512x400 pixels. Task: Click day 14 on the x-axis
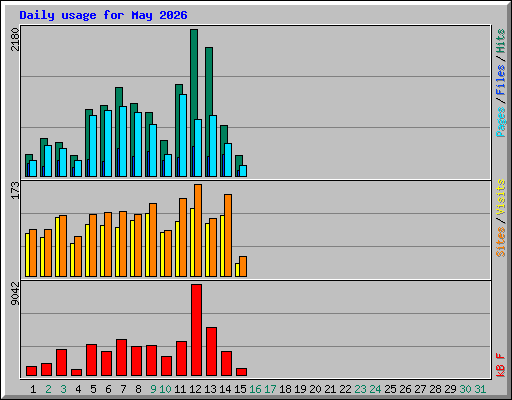pos(225,389)
